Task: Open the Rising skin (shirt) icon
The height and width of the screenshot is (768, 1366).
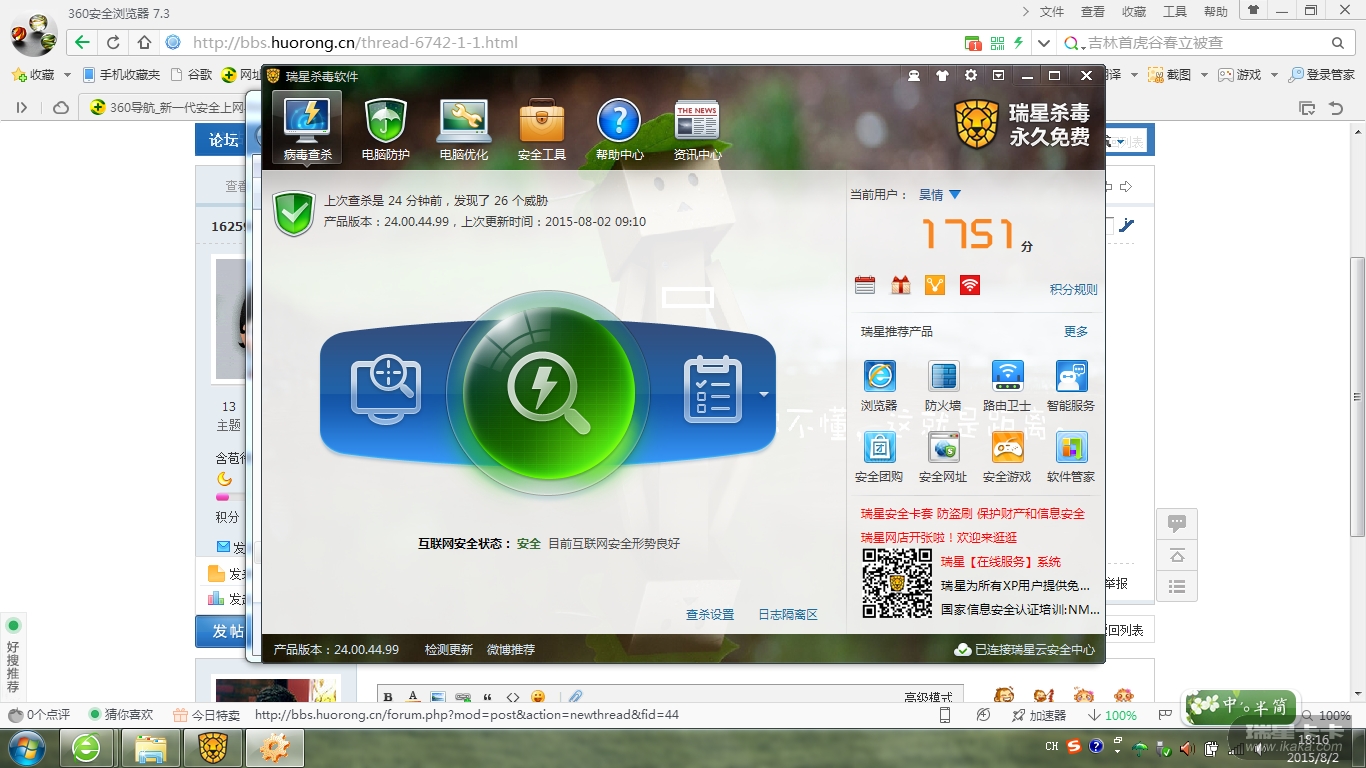Action: coord(942,76)
